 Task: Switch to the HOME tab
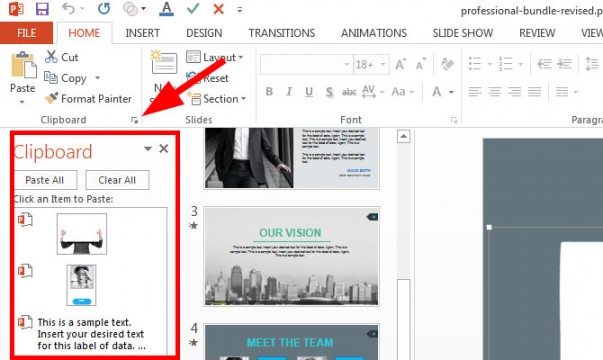point(84,33)
